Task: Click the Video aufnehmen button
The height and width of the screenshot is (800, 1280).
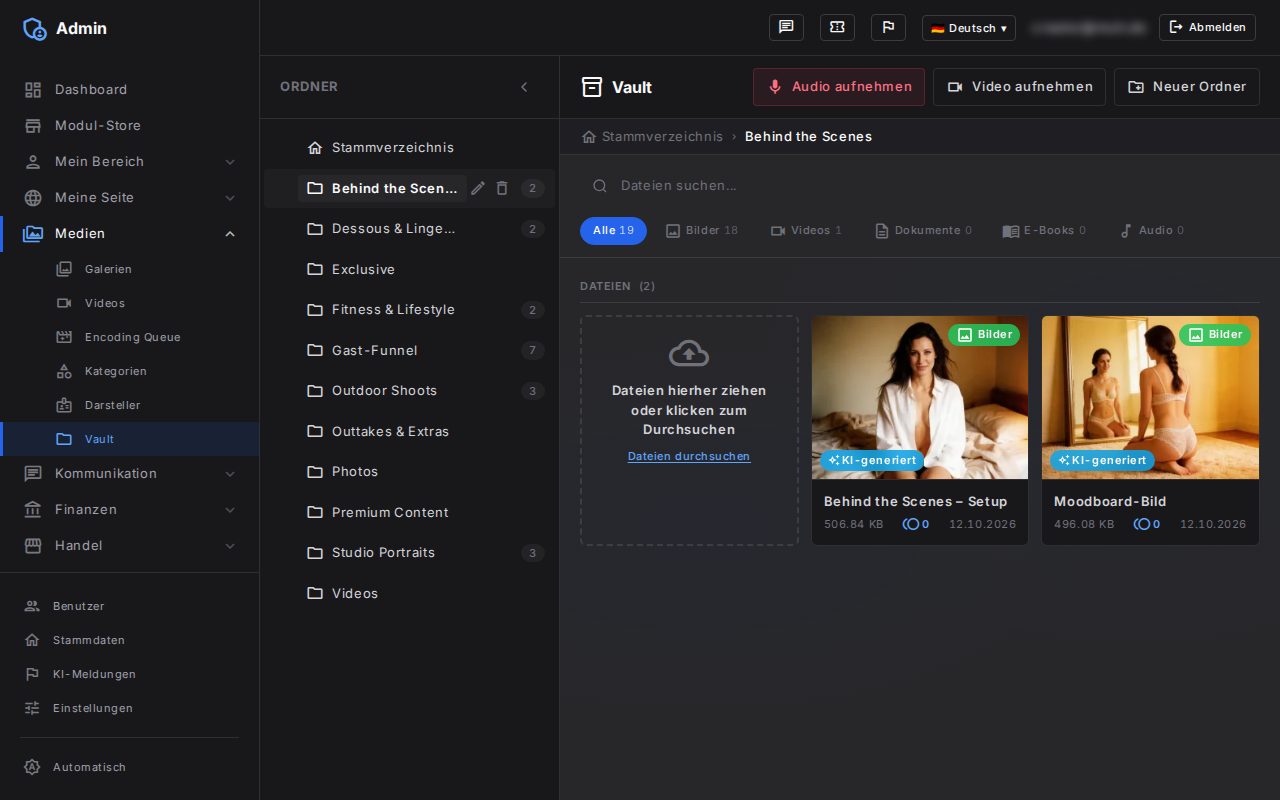Action: [1019, 87]
